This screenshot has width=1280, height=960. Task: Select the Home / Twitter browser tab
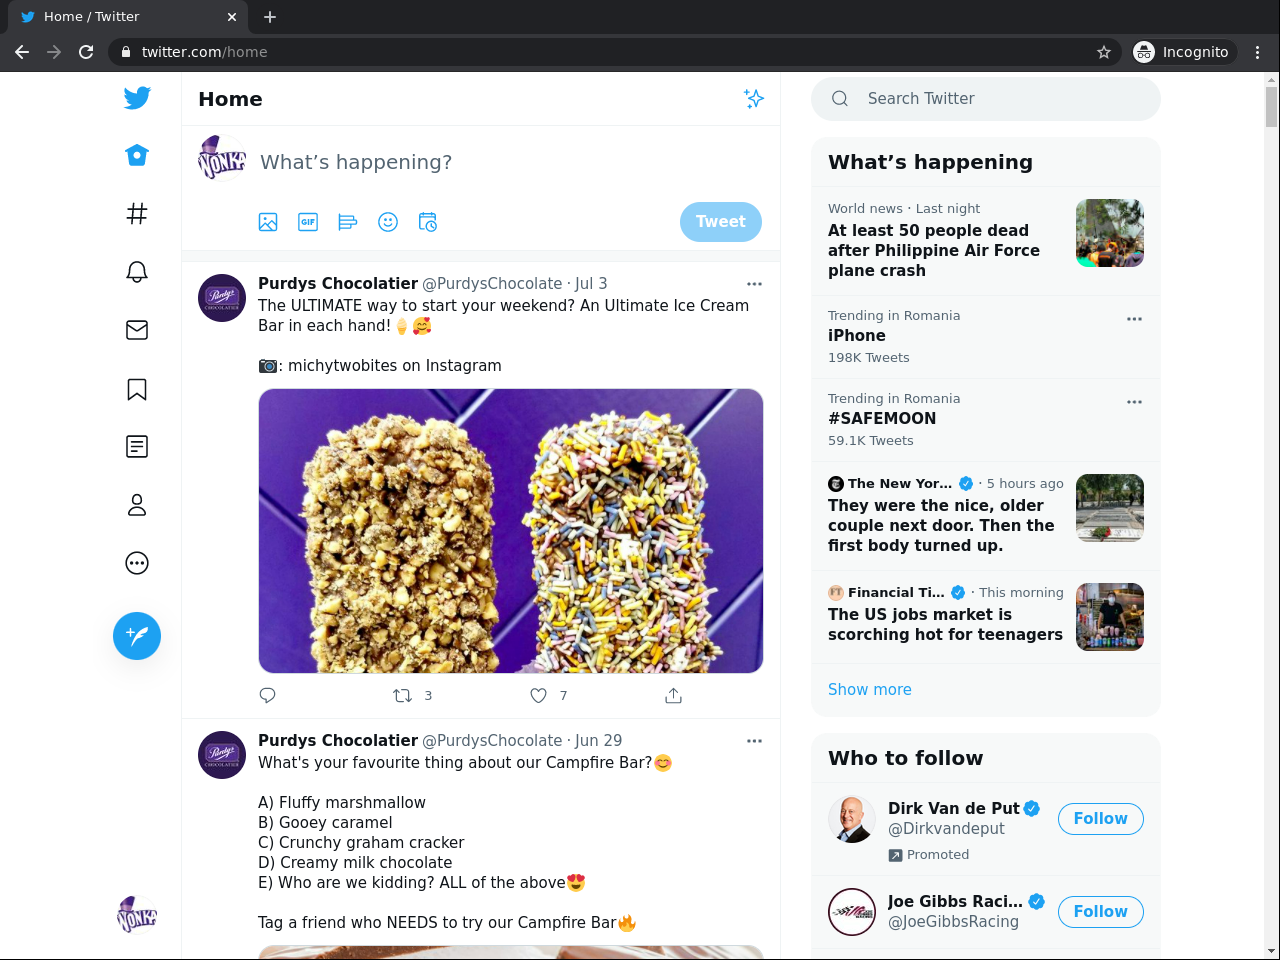tap(128, 17)
